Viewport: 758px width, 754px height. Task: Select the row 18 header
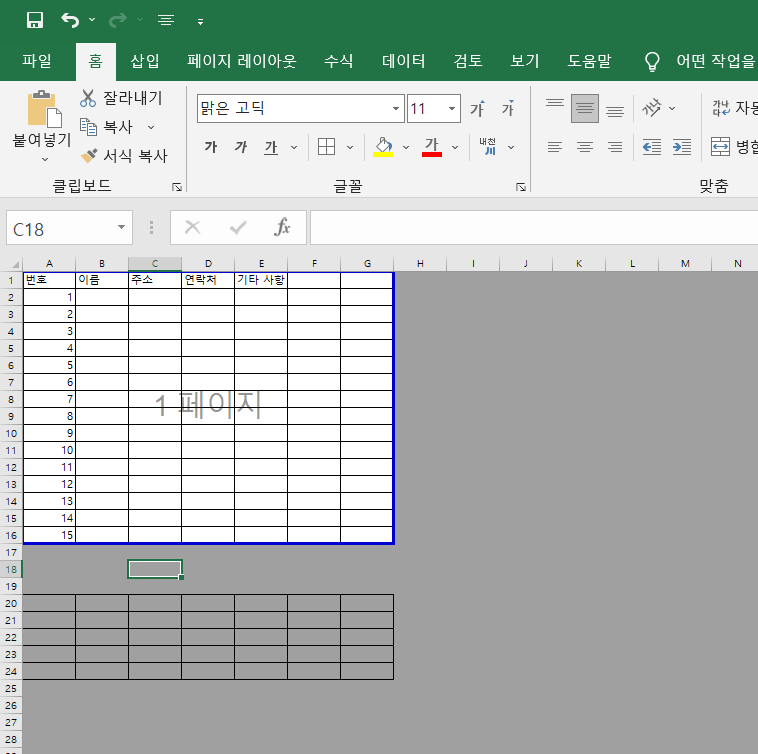click(11, 569)
